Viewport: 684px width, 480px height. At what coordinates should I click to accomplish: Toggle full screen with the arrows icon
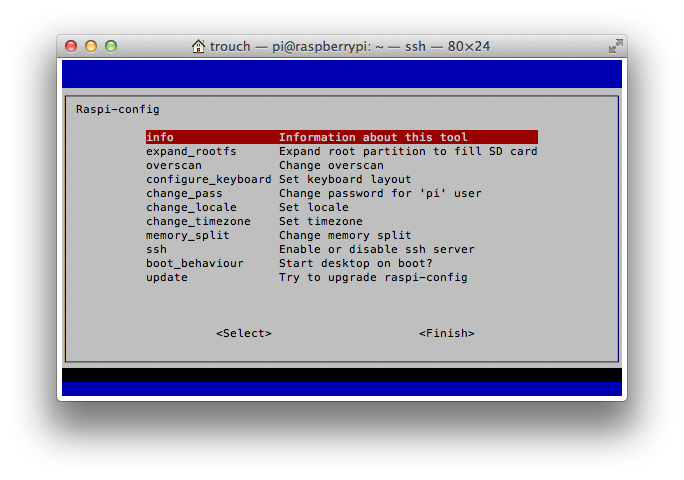[x=616, y=46]
